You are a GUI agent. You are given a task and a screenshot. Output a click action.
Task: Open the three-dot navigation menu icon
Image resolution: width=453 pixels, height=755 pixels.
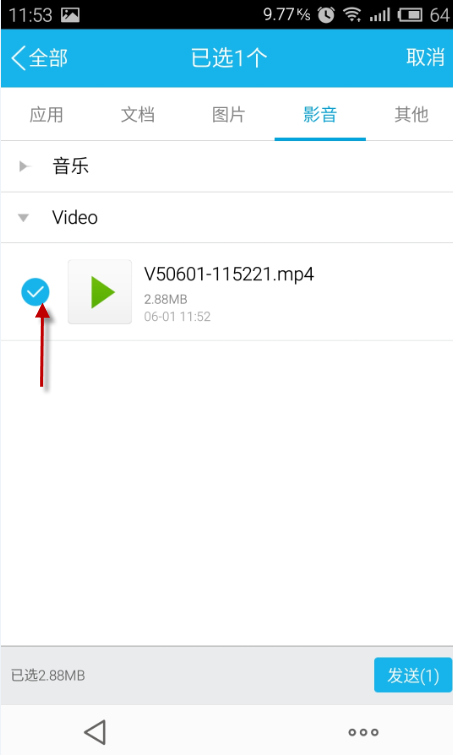[x=363, y=732]
